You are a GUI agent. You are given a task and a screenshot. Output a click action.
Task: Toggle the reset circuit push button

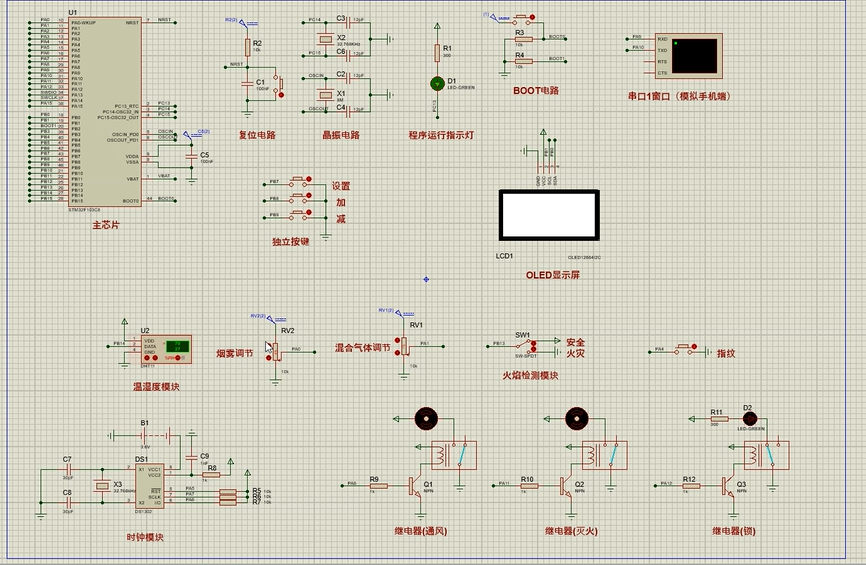click(x=281, y=95)
